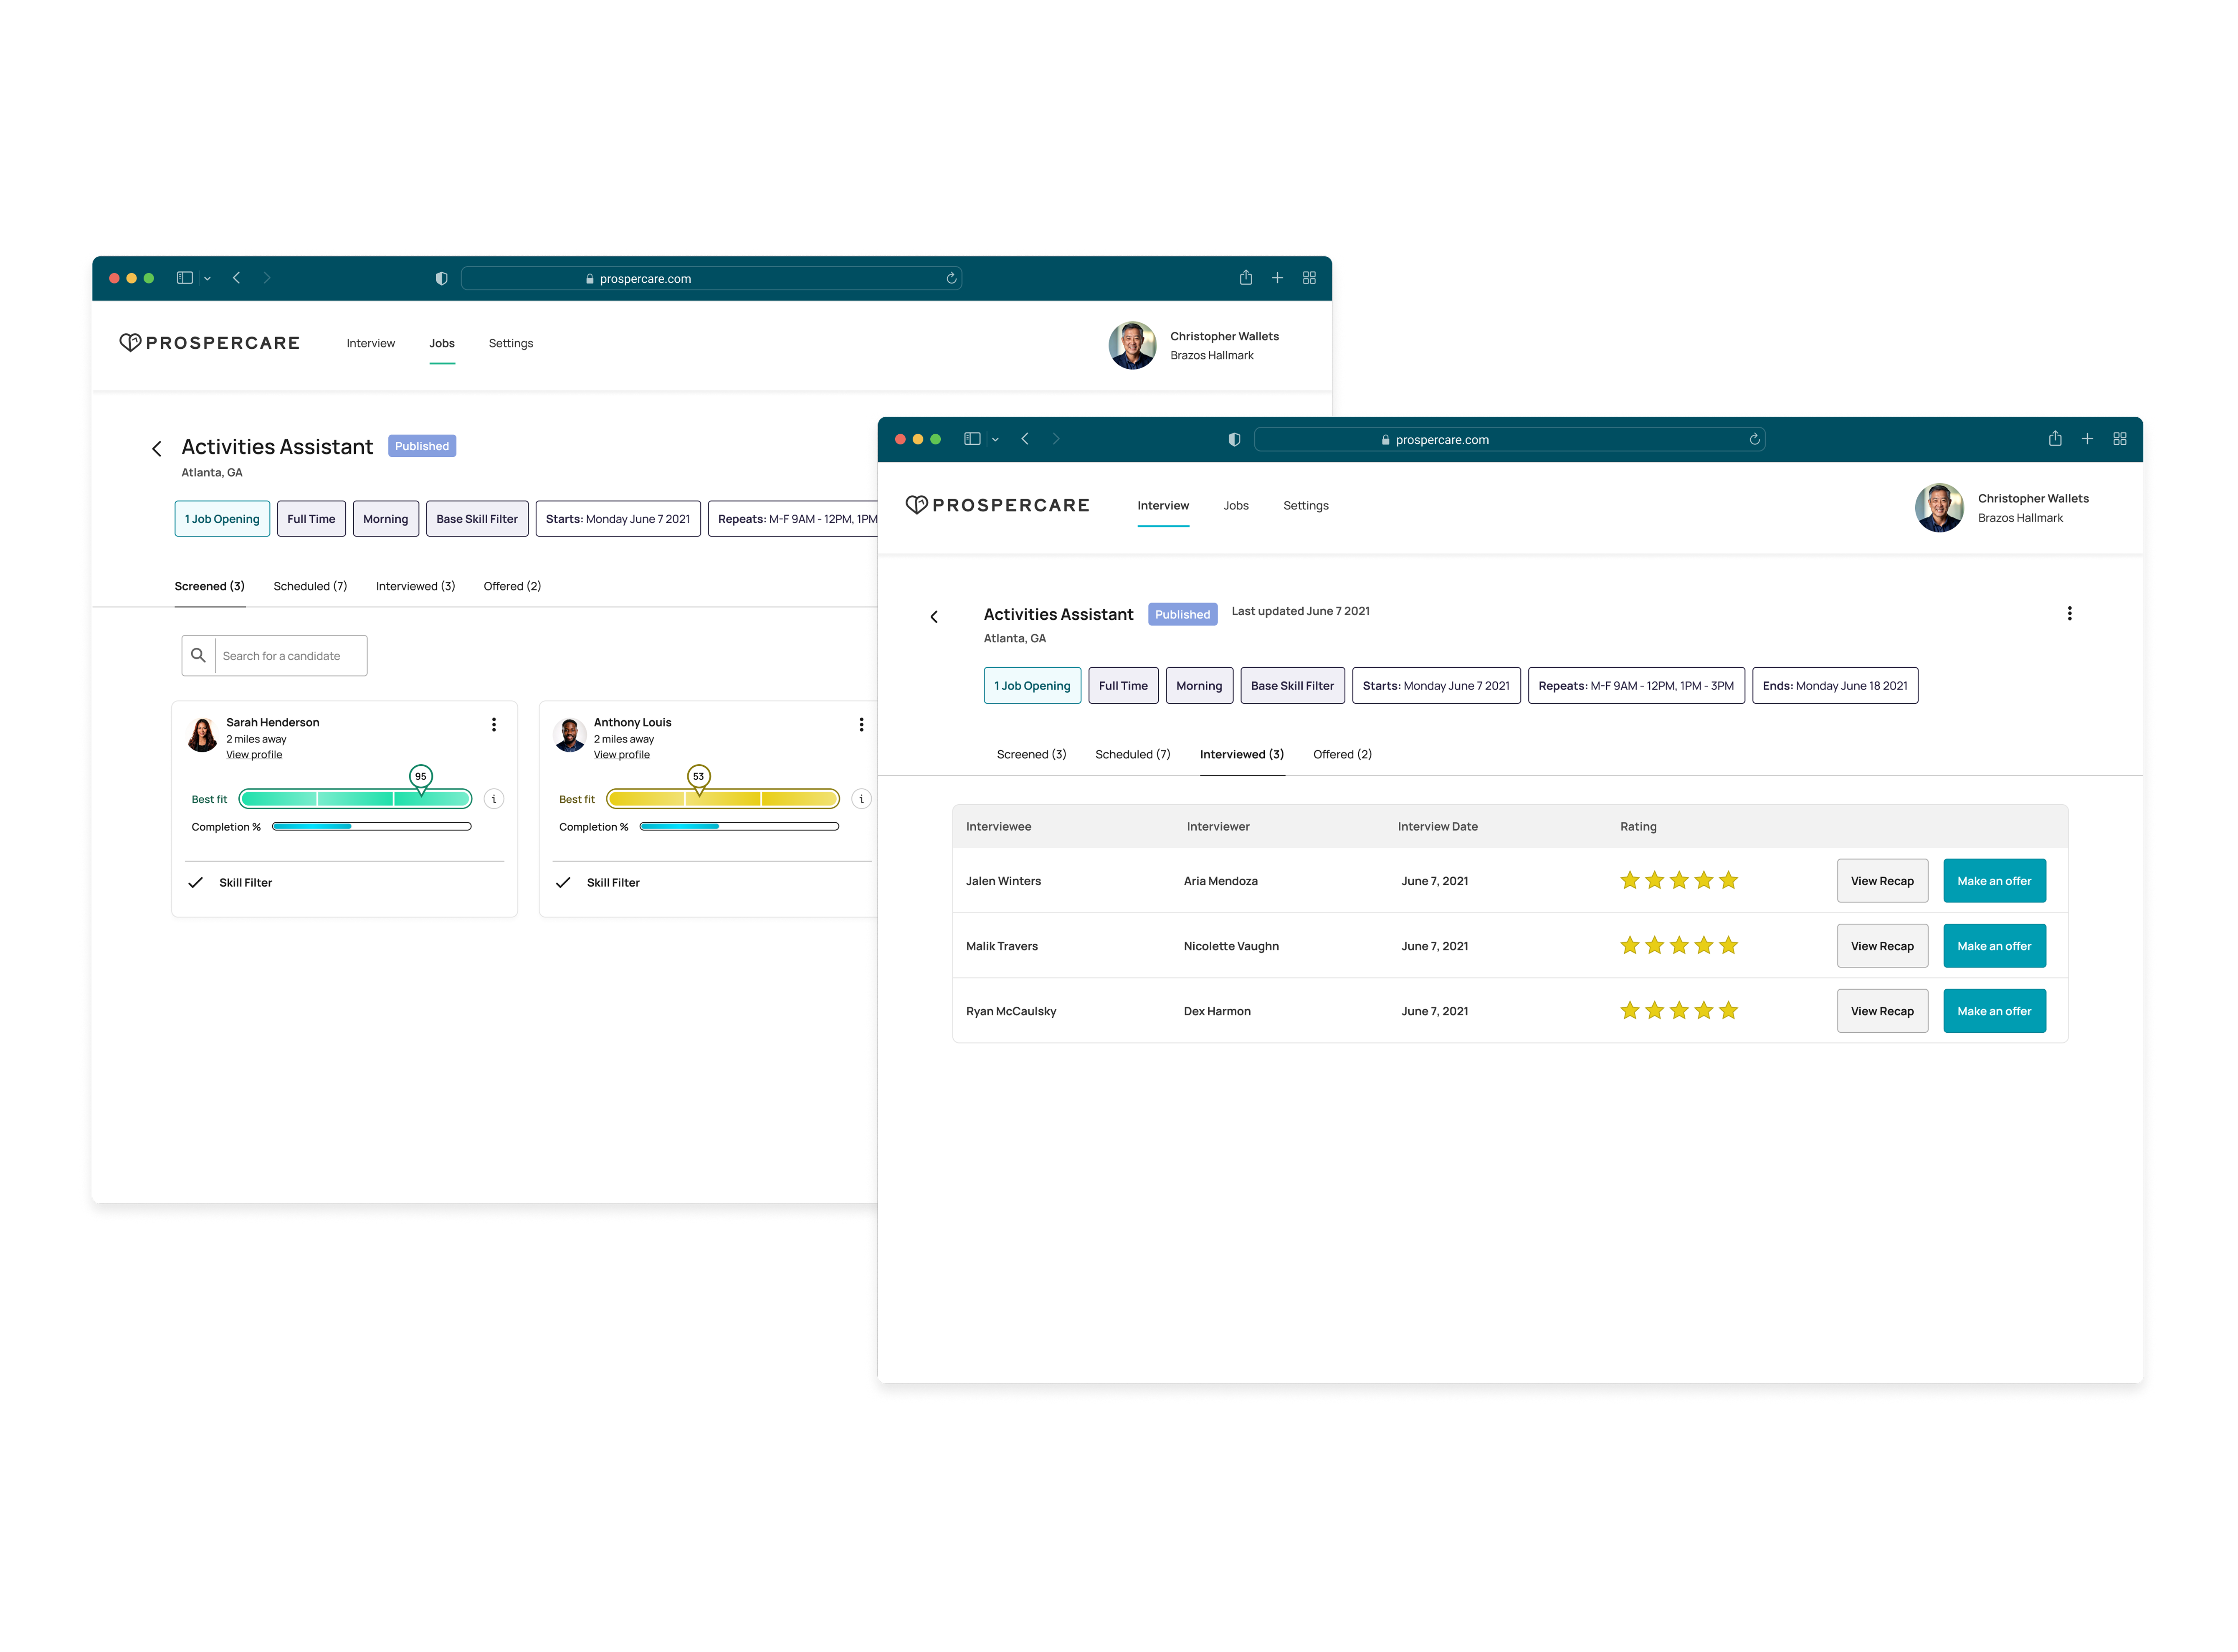Click the sidebar toggle icon in the front browser window
This screenshot has width=2238, height=1652.
click(971, 439)
